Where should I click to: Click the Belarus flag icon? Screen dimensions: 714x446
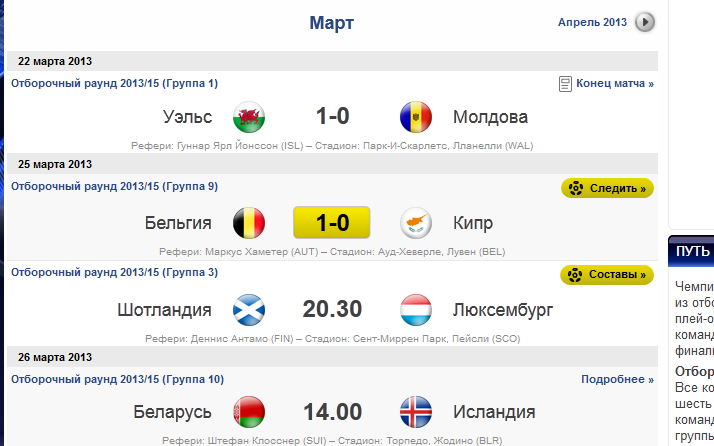[x=248, y=412]
